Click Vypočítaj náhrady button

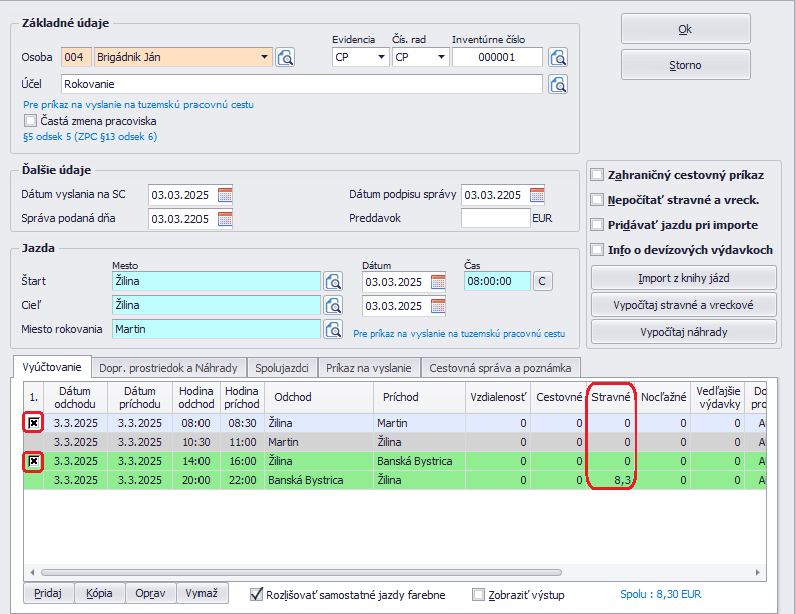[x=683, y=331]
